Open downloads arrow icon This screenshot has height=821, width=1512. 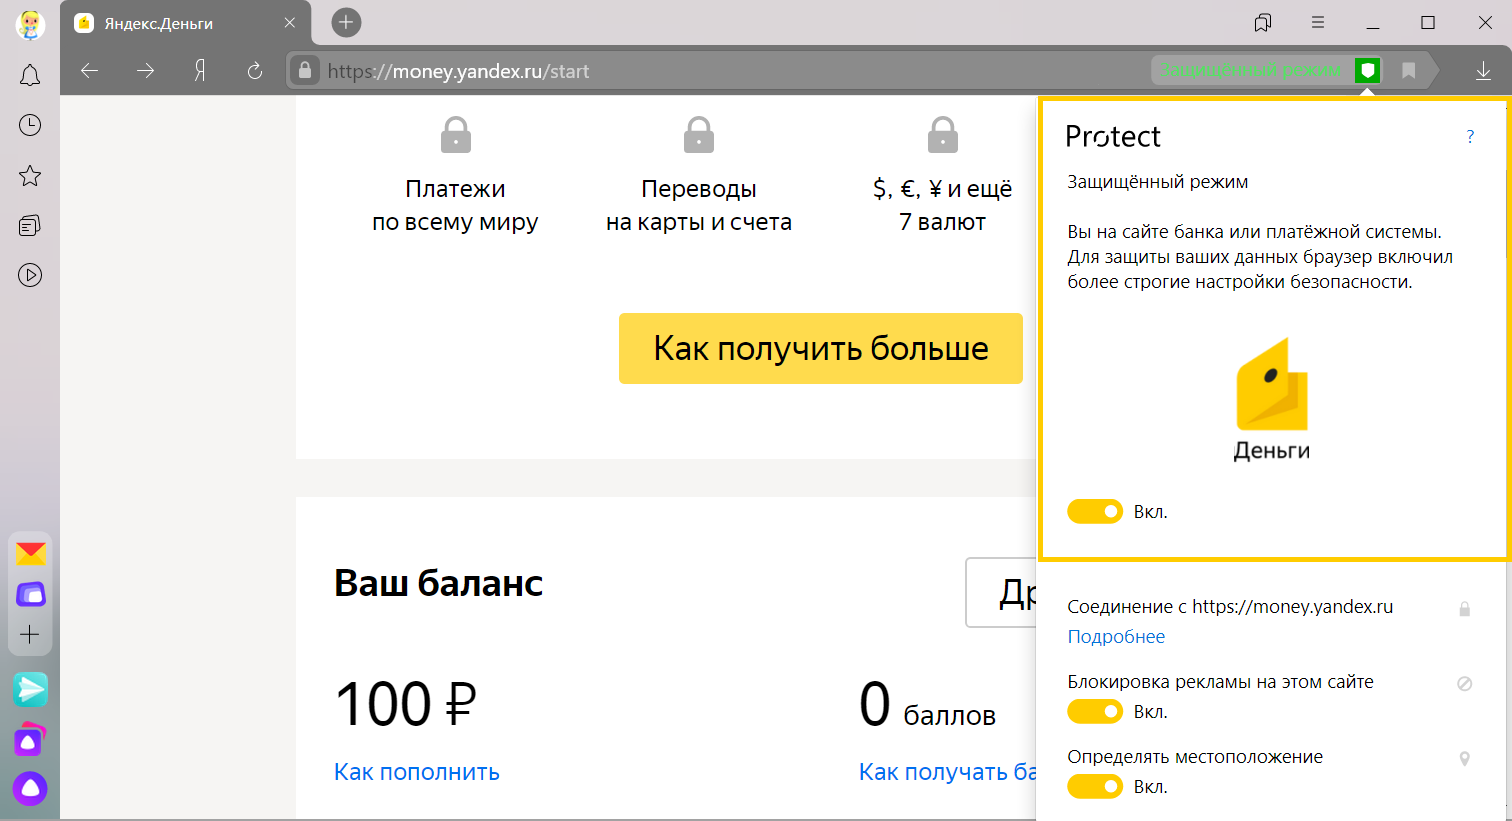click(x=1483, y=70)
